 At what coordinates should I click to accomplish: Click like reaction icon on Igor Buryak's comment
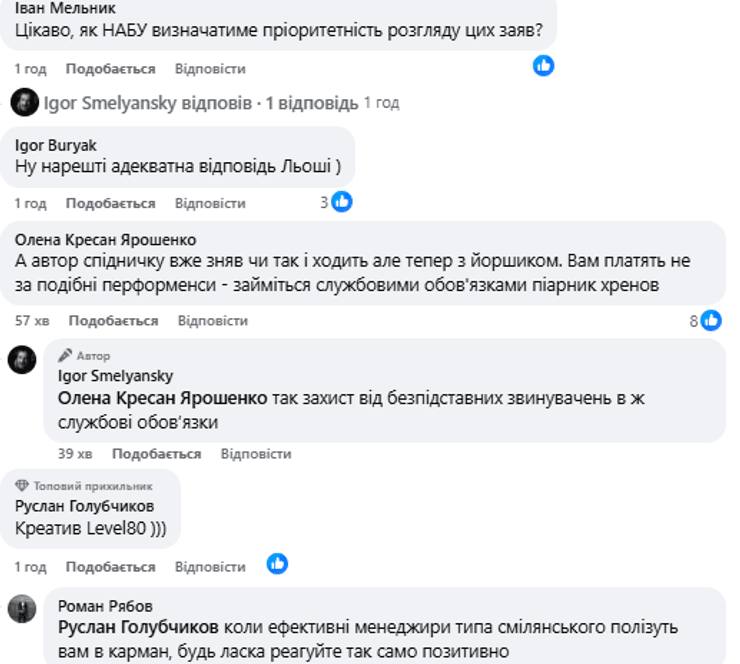(341, 202)
